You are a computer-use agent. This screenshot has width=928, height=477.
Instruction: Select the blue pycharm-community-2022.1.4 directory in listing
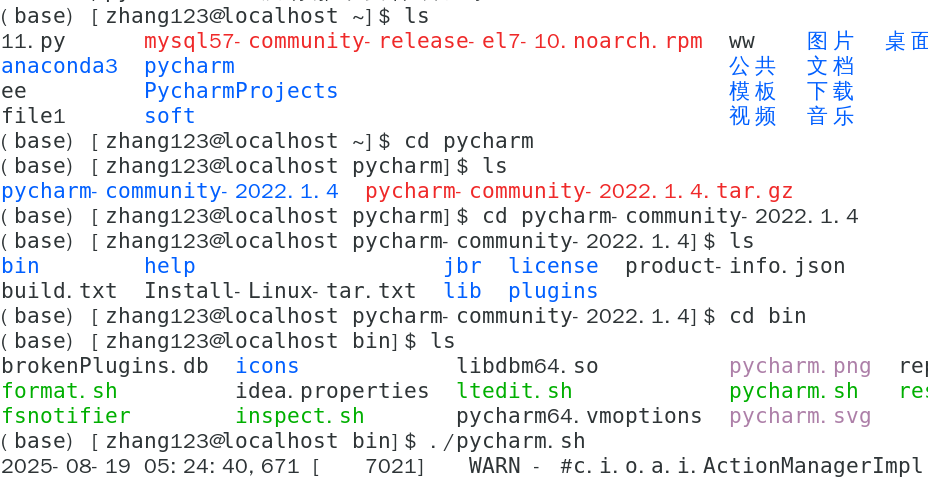click(170, 191)
